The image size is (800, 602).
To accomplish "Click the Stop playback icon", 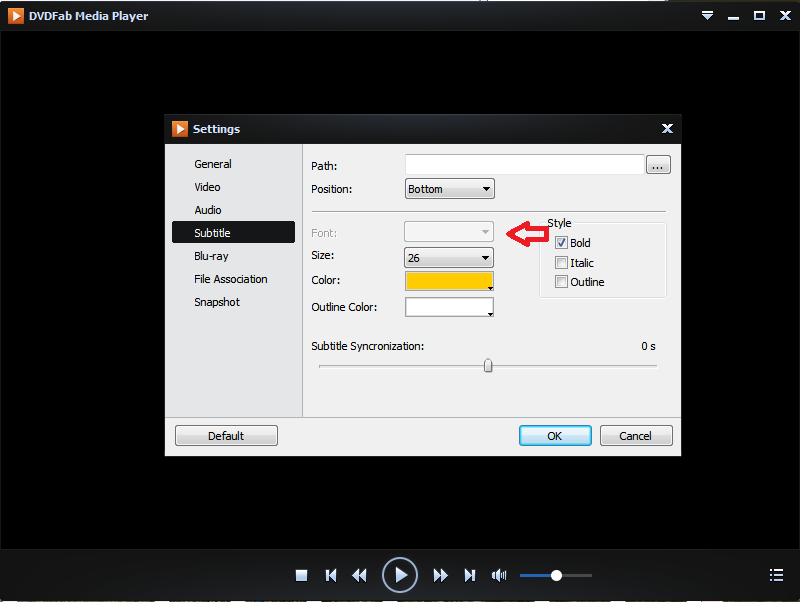I will 301,575.
